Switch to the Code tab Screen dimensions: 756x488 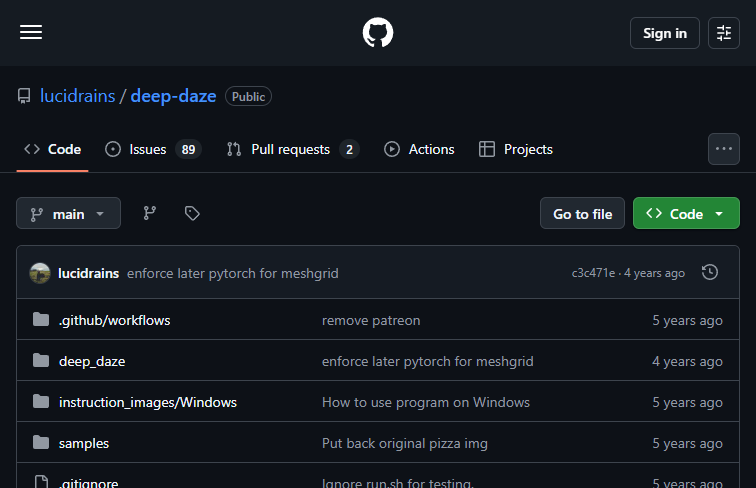click(x=53, y=149)
